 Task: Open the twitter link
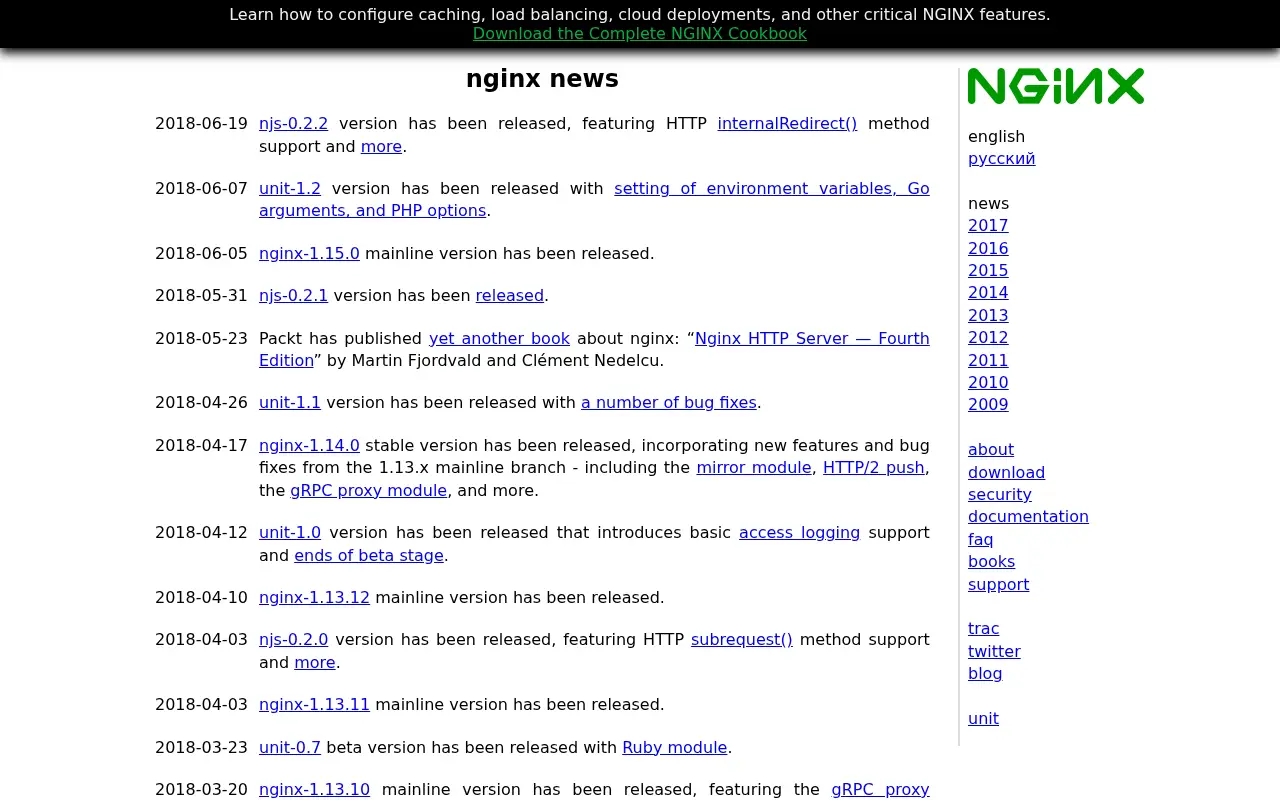pyautogui.click(x=994, y=651)
